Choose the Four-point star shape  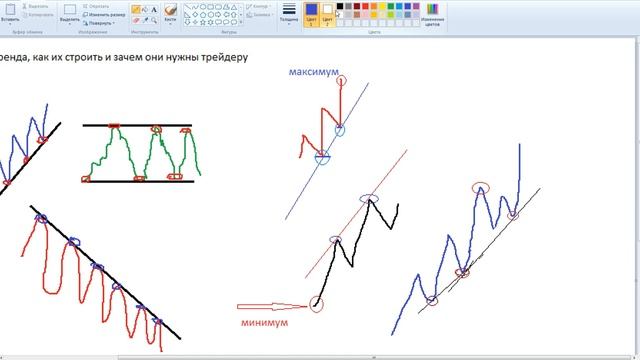[195, 22]
